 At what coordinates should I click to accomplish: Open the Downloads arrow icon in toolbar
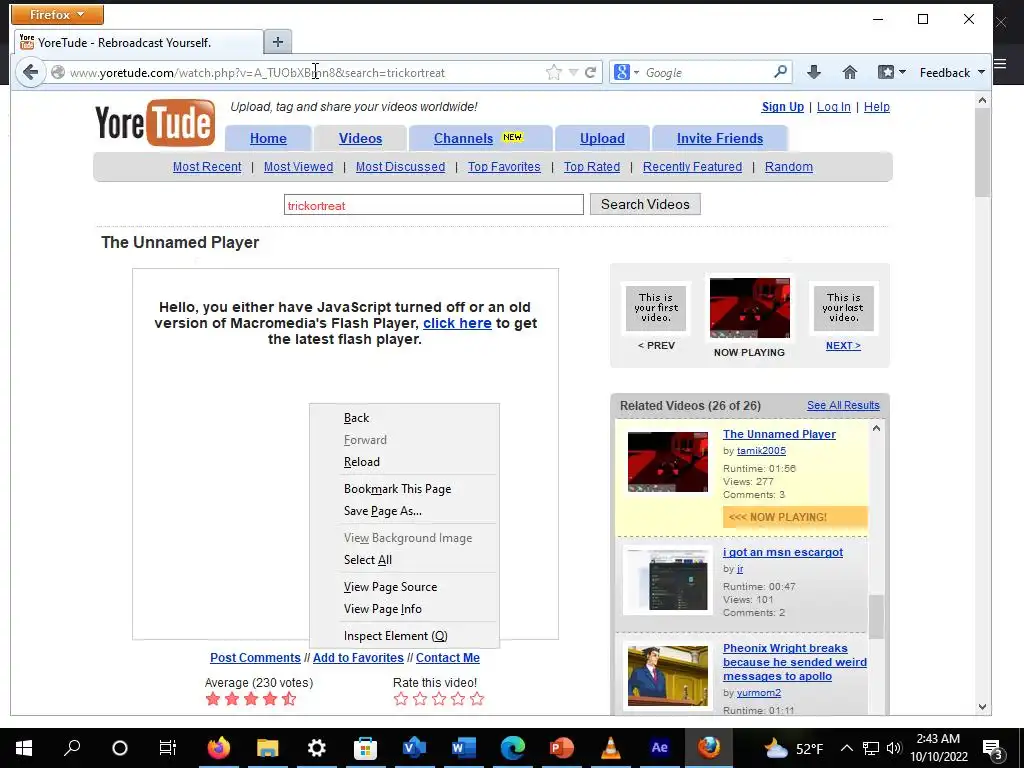click(814, 72)
